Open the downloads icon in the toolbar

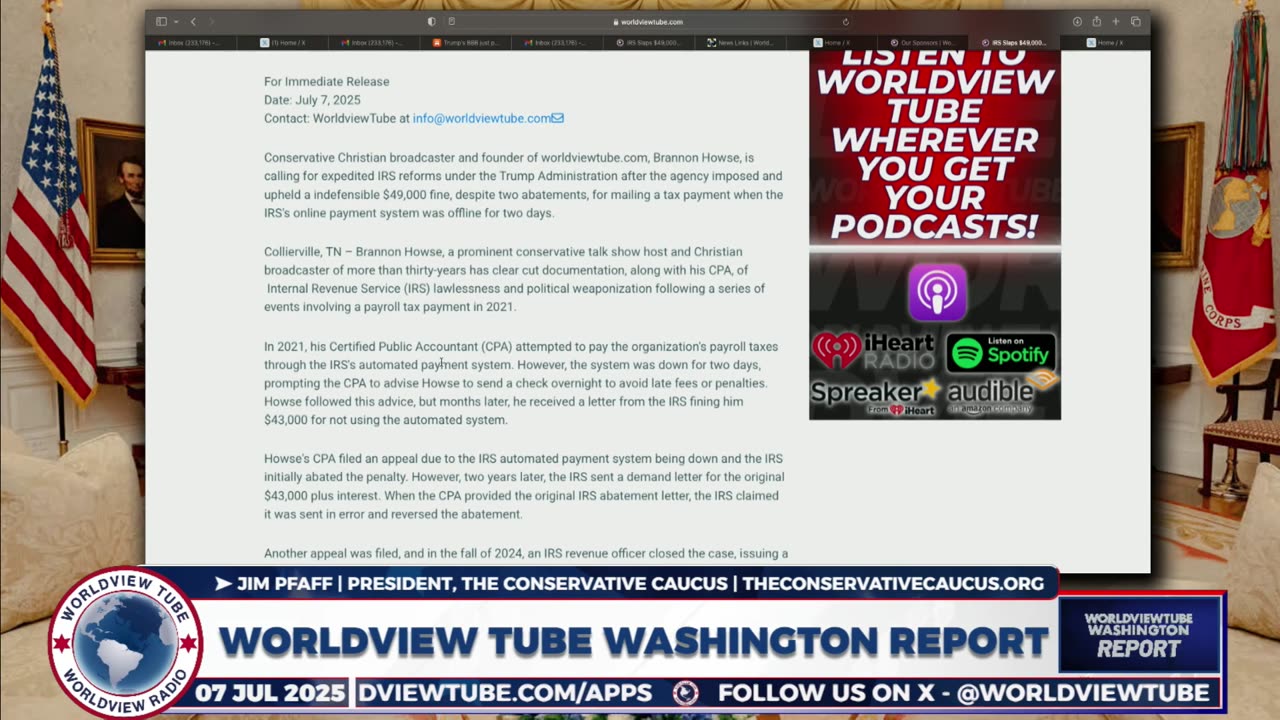1077,21
